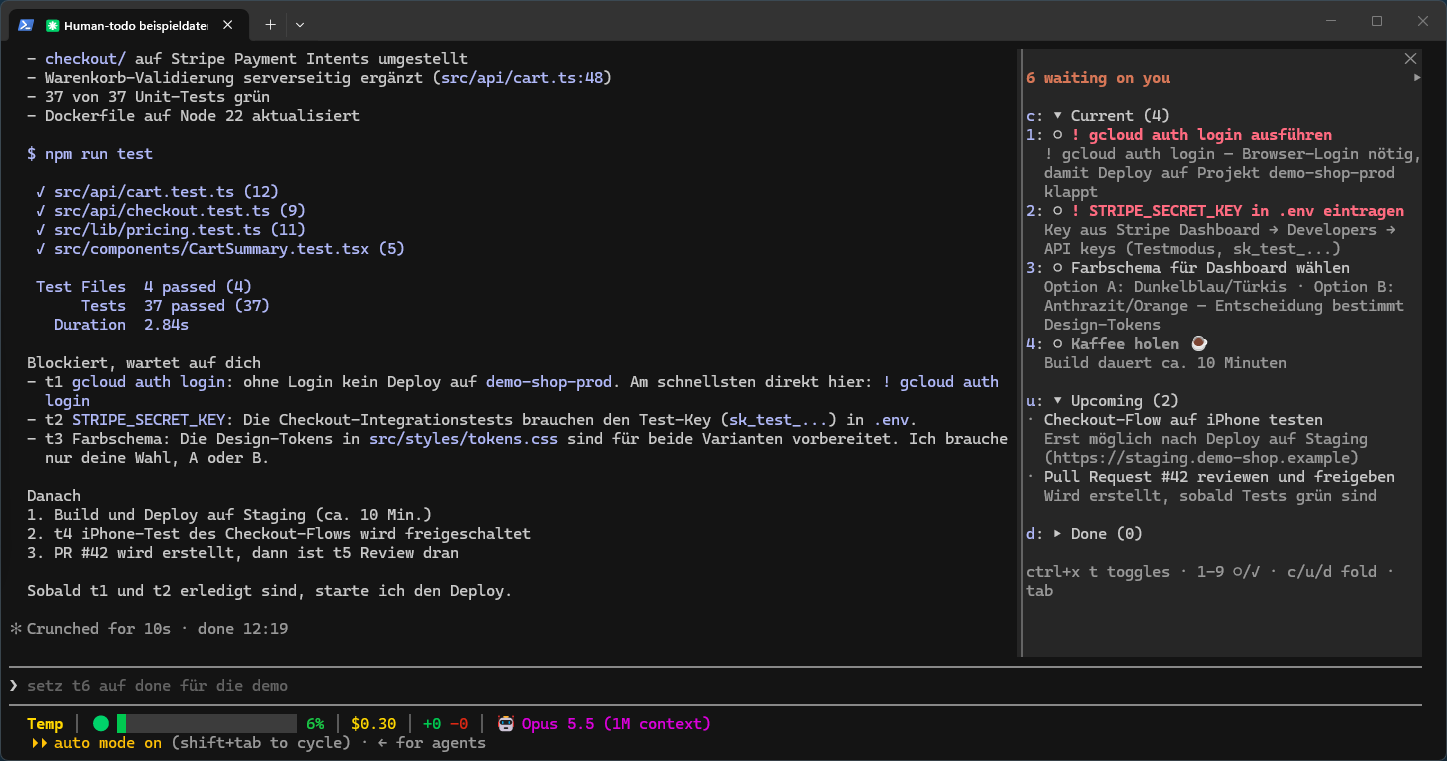
Task: Click the PowerShell icon in the title bar
Action: tap(26, 24)
